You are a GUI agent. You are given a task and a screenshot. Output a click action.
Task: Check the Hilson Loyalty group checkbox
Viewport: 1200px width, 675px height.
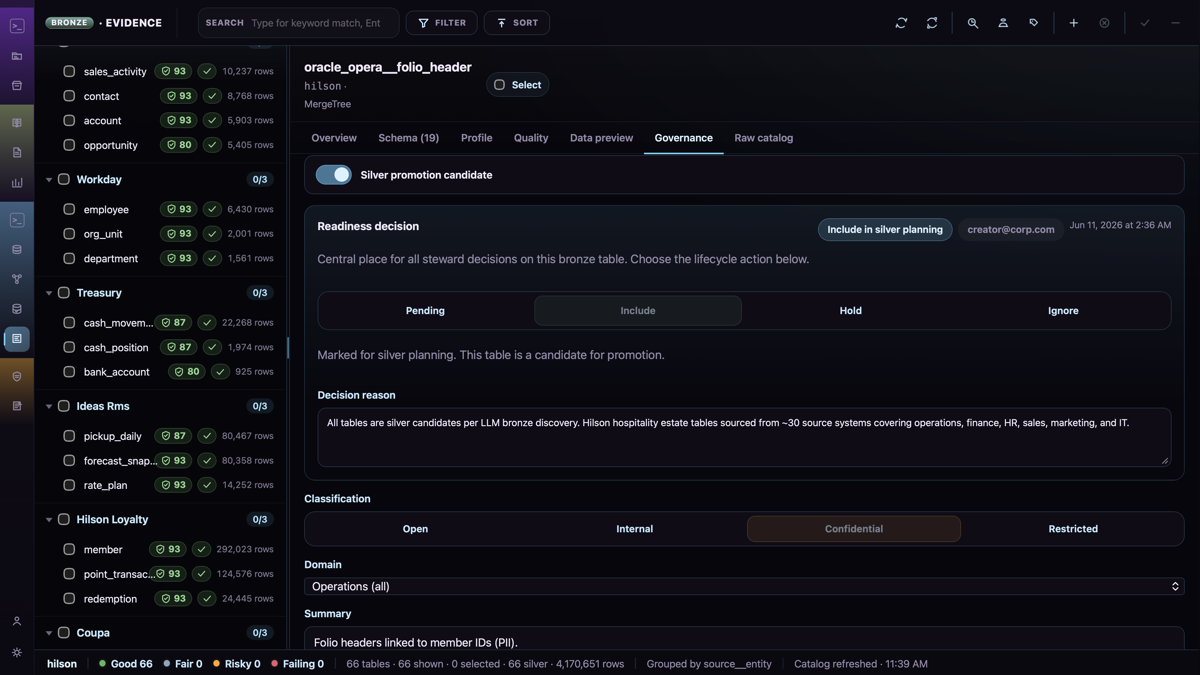click(64, 519)
